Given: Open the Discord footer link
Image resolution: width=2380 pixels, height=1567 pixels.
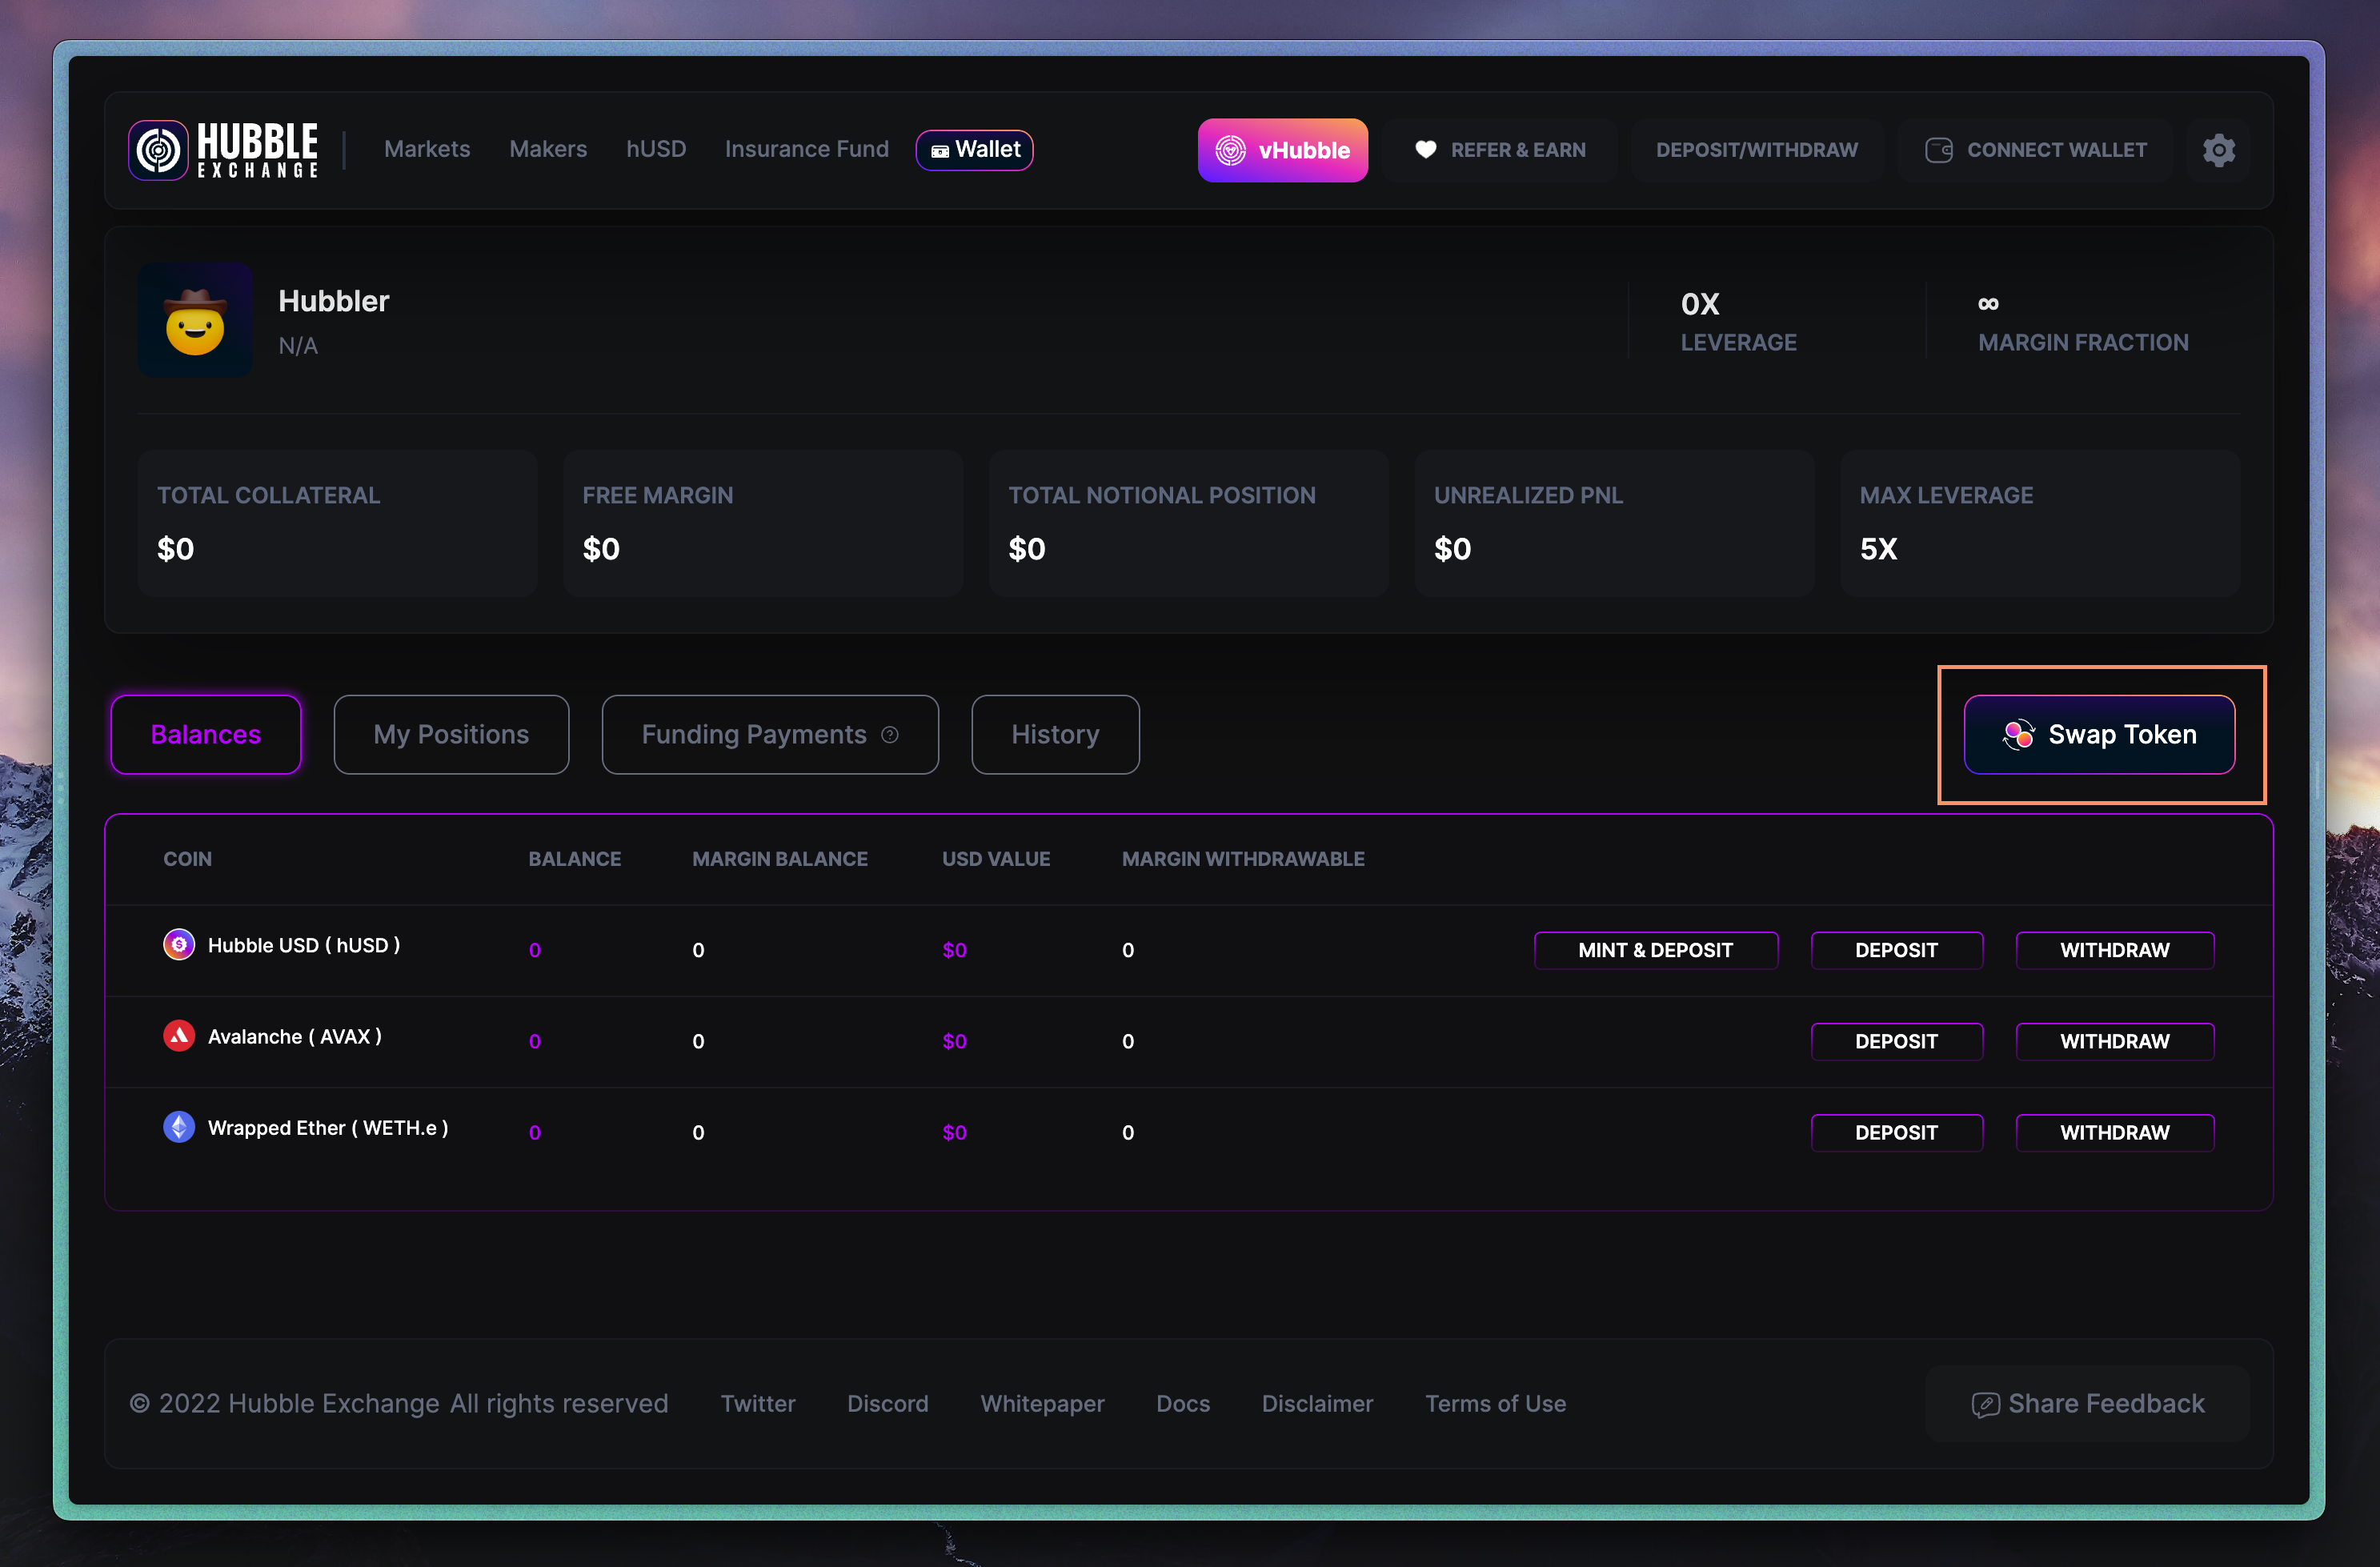Looking at the screenshot, I should (887, 1404).
